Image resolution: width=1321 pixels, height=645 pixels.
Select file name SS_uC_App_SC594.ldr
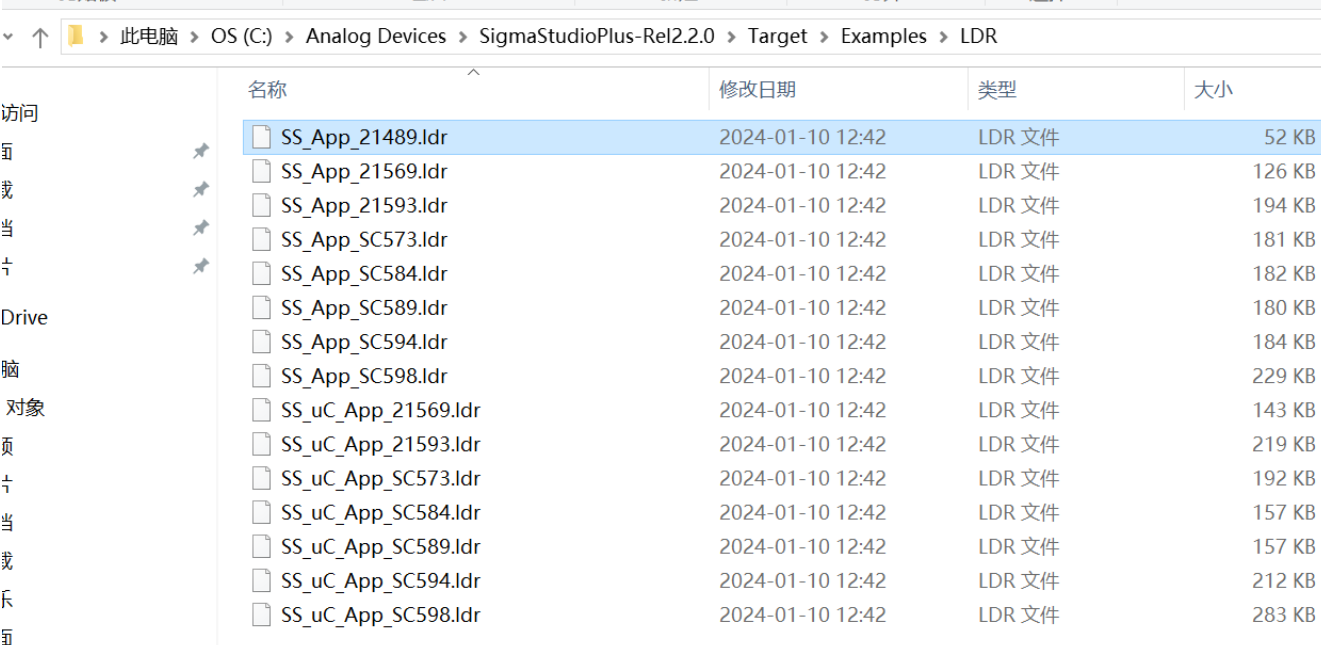click(x=381, y=579)
